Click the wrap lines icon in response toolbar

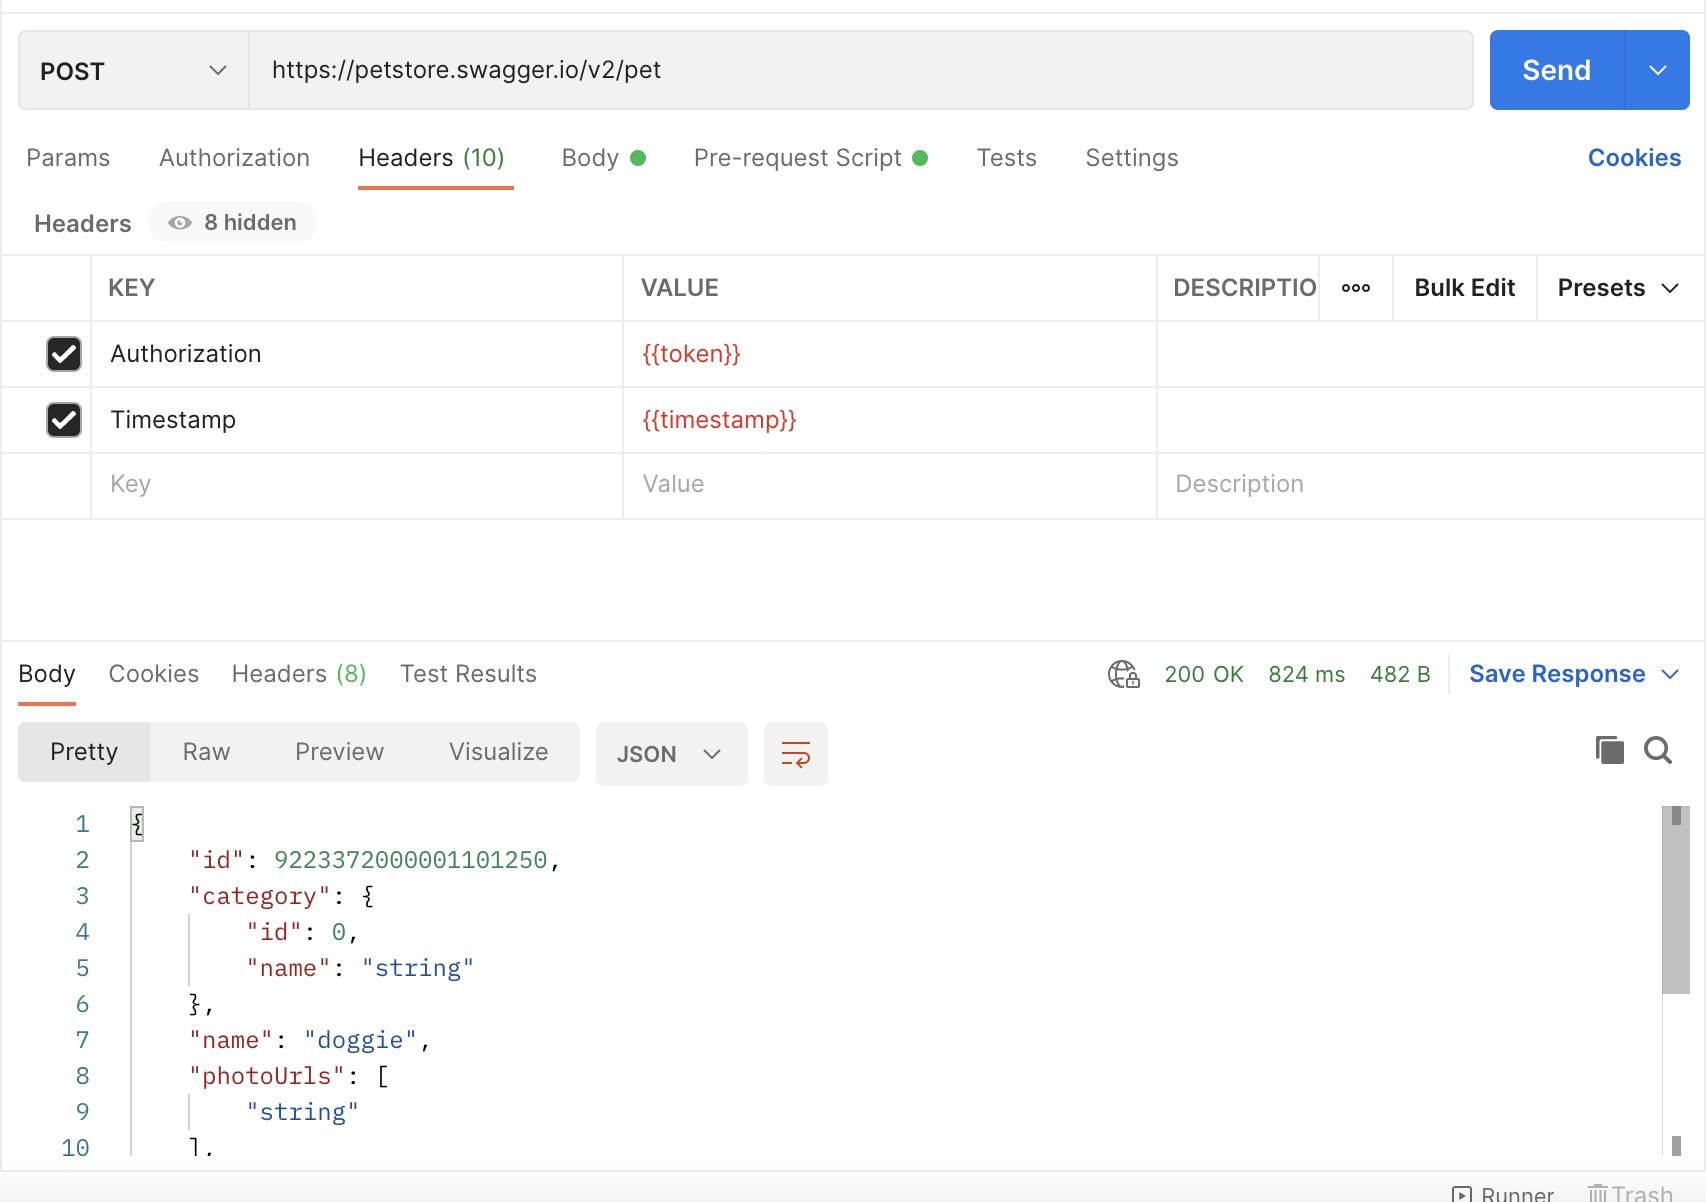click(x=796, y=753)
